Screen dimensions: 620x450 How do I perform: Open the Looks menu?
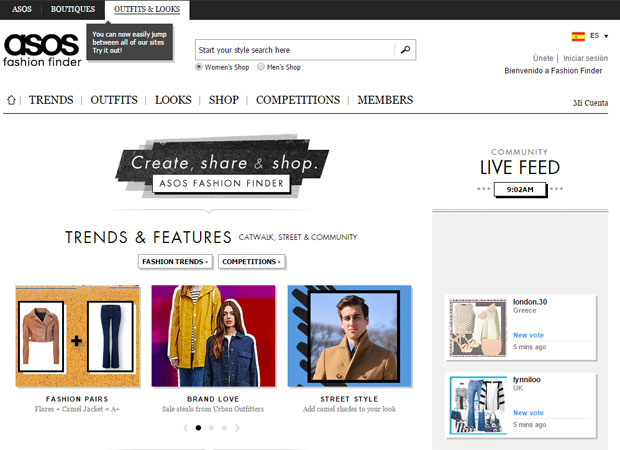(x=173, y=100)
